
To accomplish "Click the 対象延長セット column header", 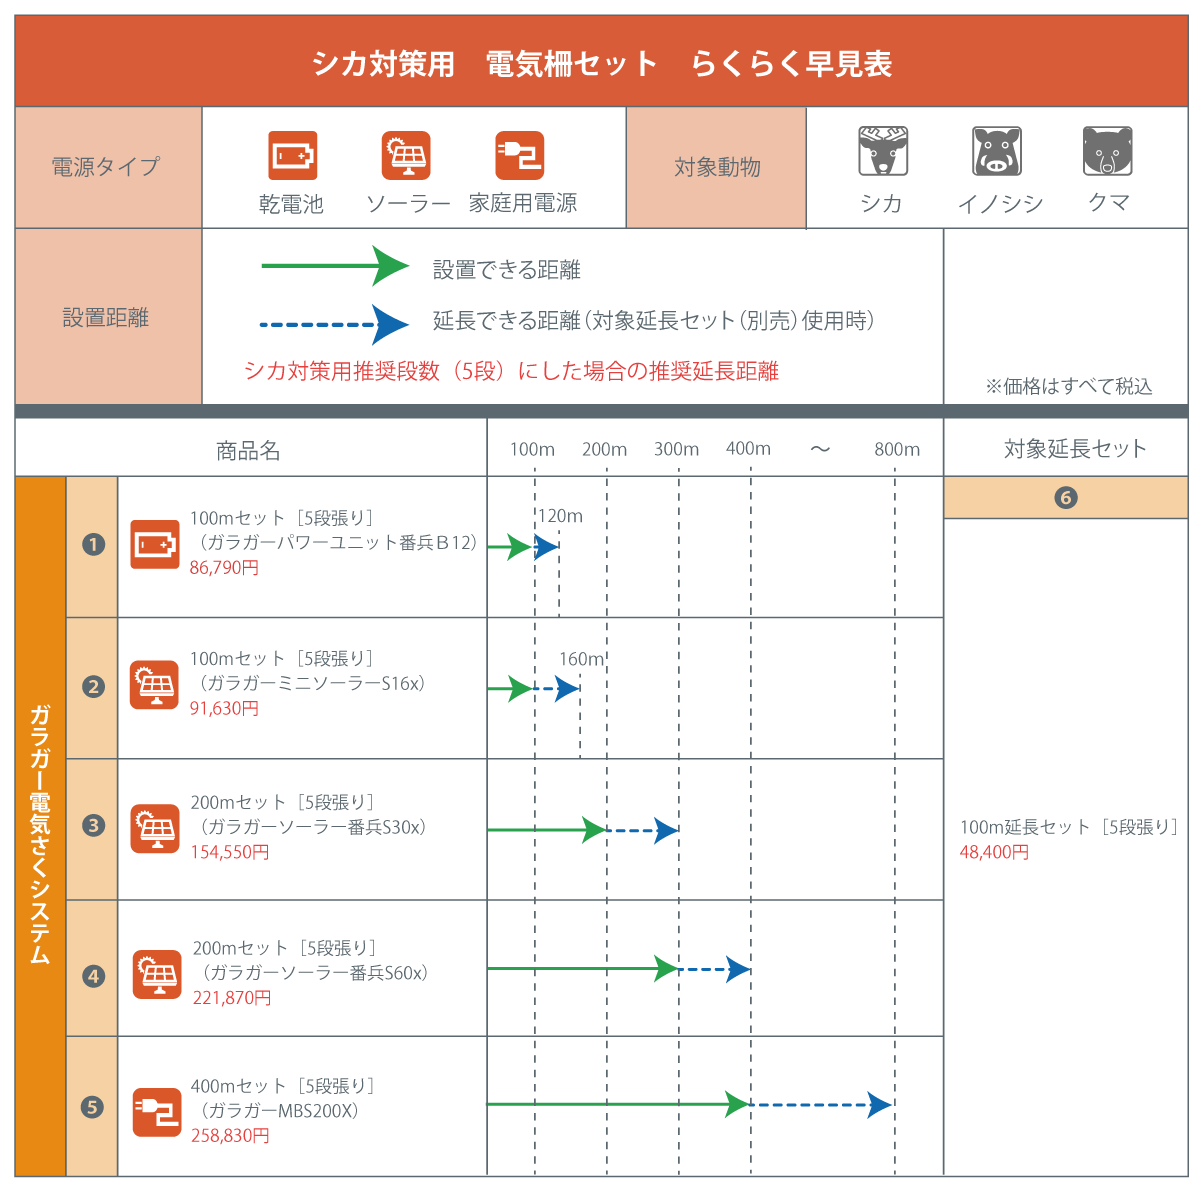I will coord(1075,449).
